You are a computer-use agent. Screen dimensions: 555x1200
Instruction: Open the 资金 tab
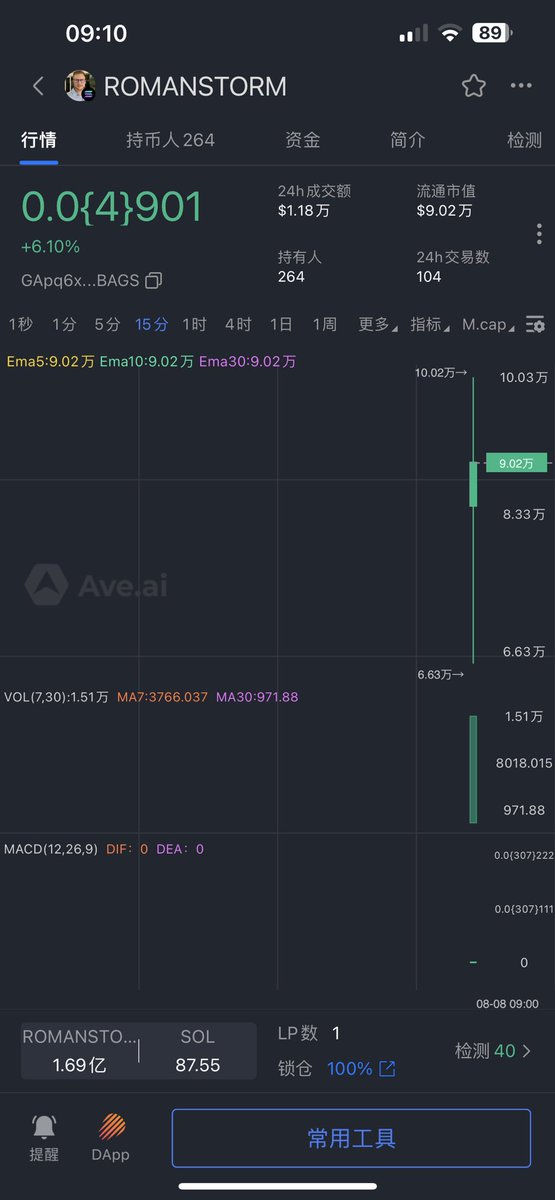coord(303,140)
